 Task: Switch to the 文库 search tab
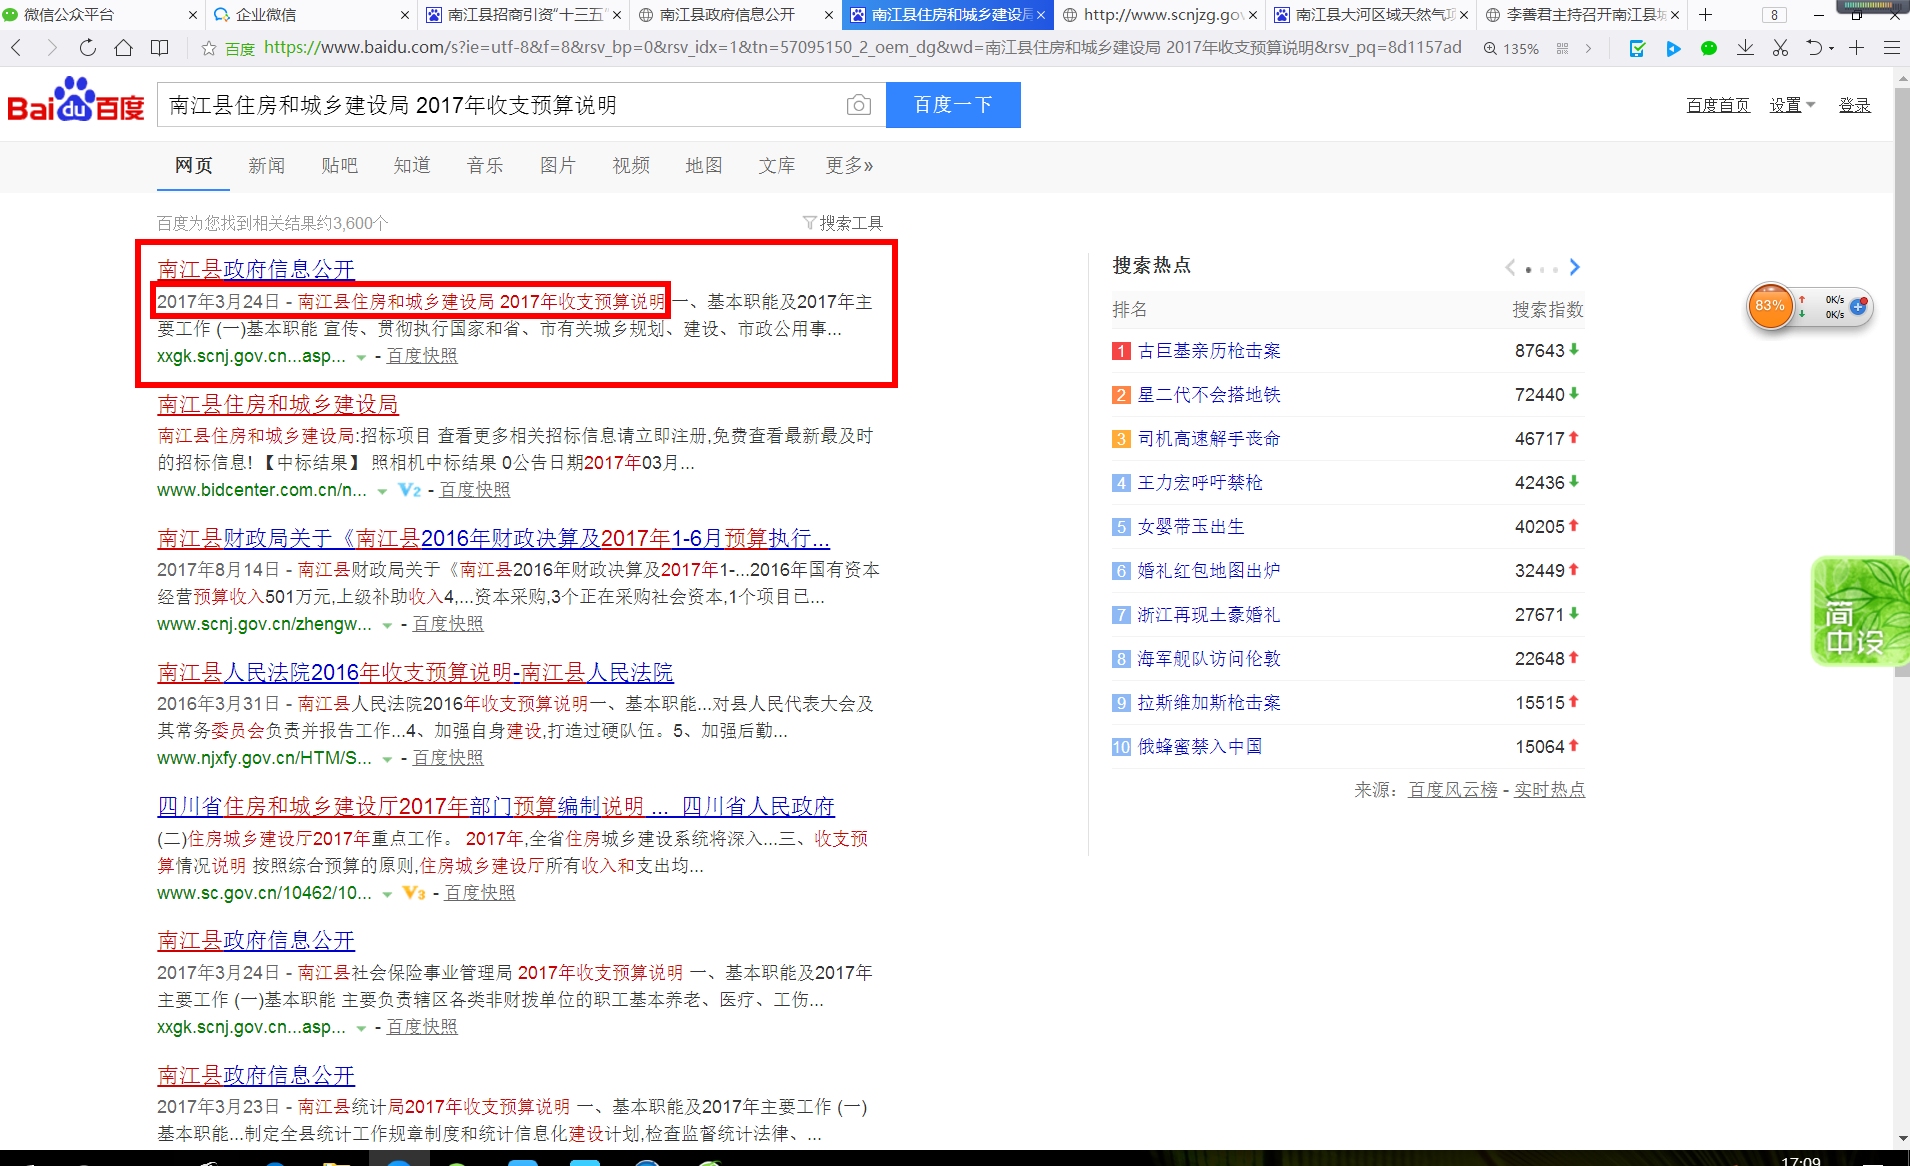pos(776,165)
